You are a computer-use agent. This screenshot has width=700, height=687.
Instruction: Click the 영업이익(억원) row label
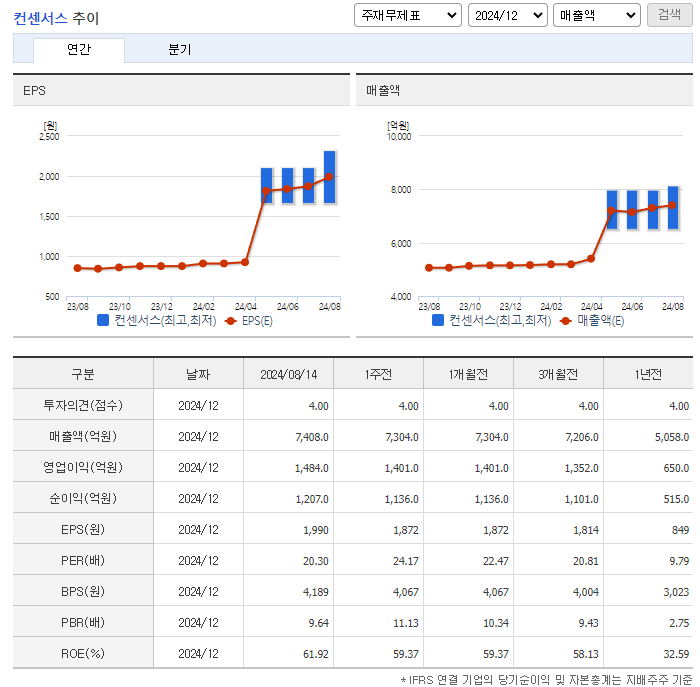pos(83,467)
